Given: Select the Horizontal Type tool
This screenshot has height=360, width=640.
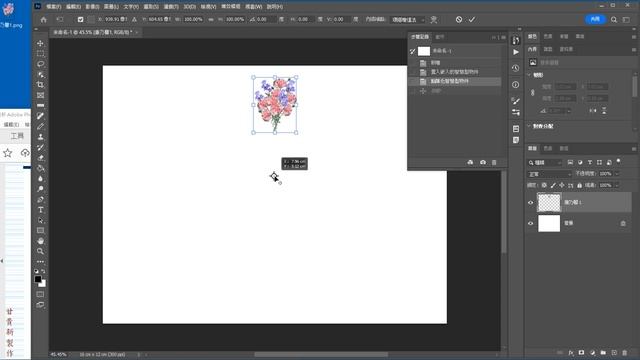Looking at the screenshot, I should click(40, 210).
